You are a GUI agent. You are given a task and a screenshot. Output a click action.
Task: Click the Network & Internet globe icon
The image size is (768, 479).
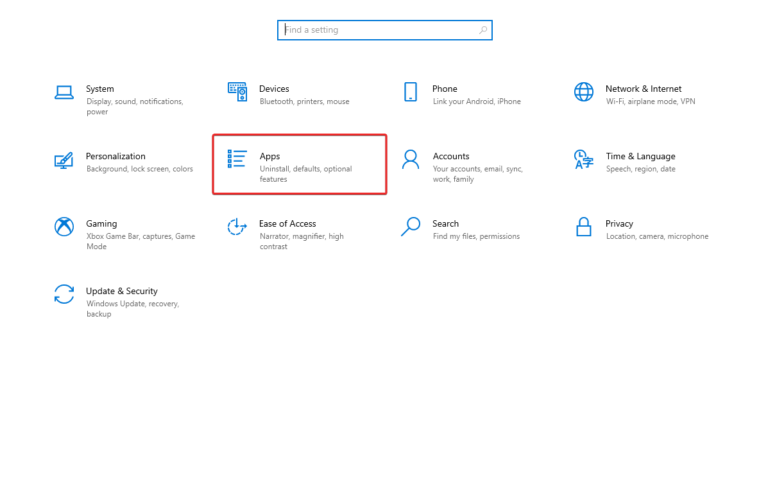[583, 92]
